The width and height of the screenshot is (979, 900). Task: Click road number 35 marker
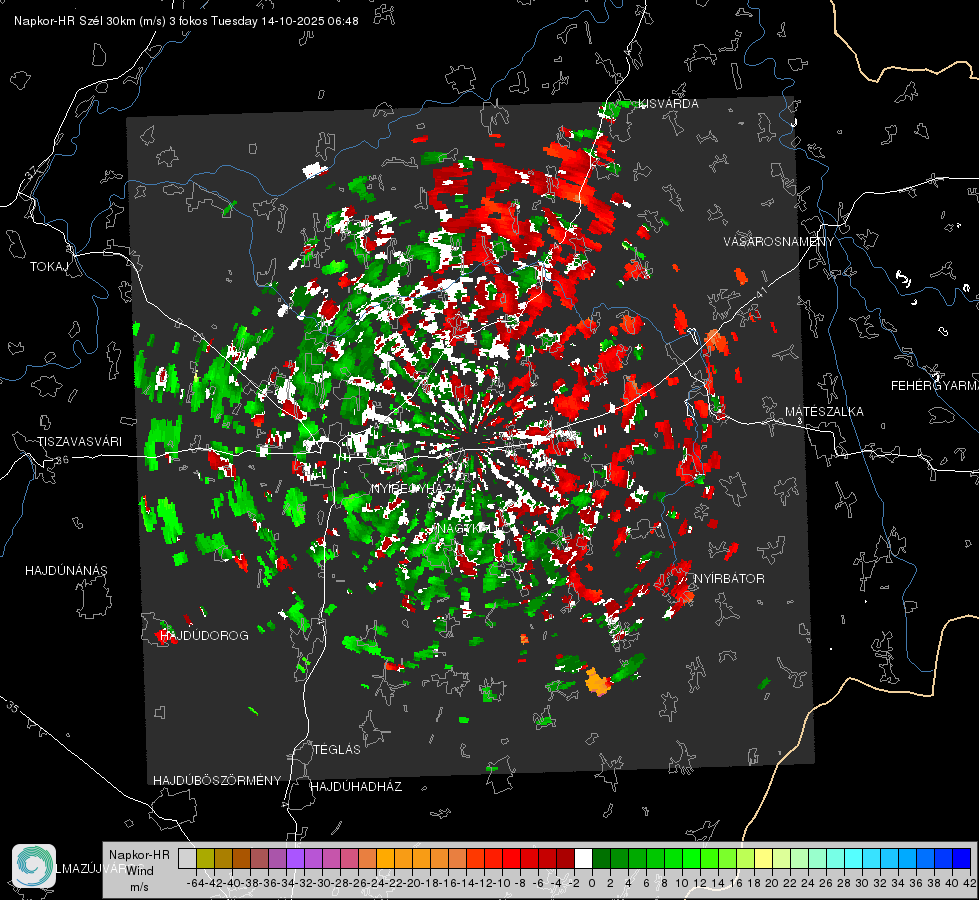point(12,707)
